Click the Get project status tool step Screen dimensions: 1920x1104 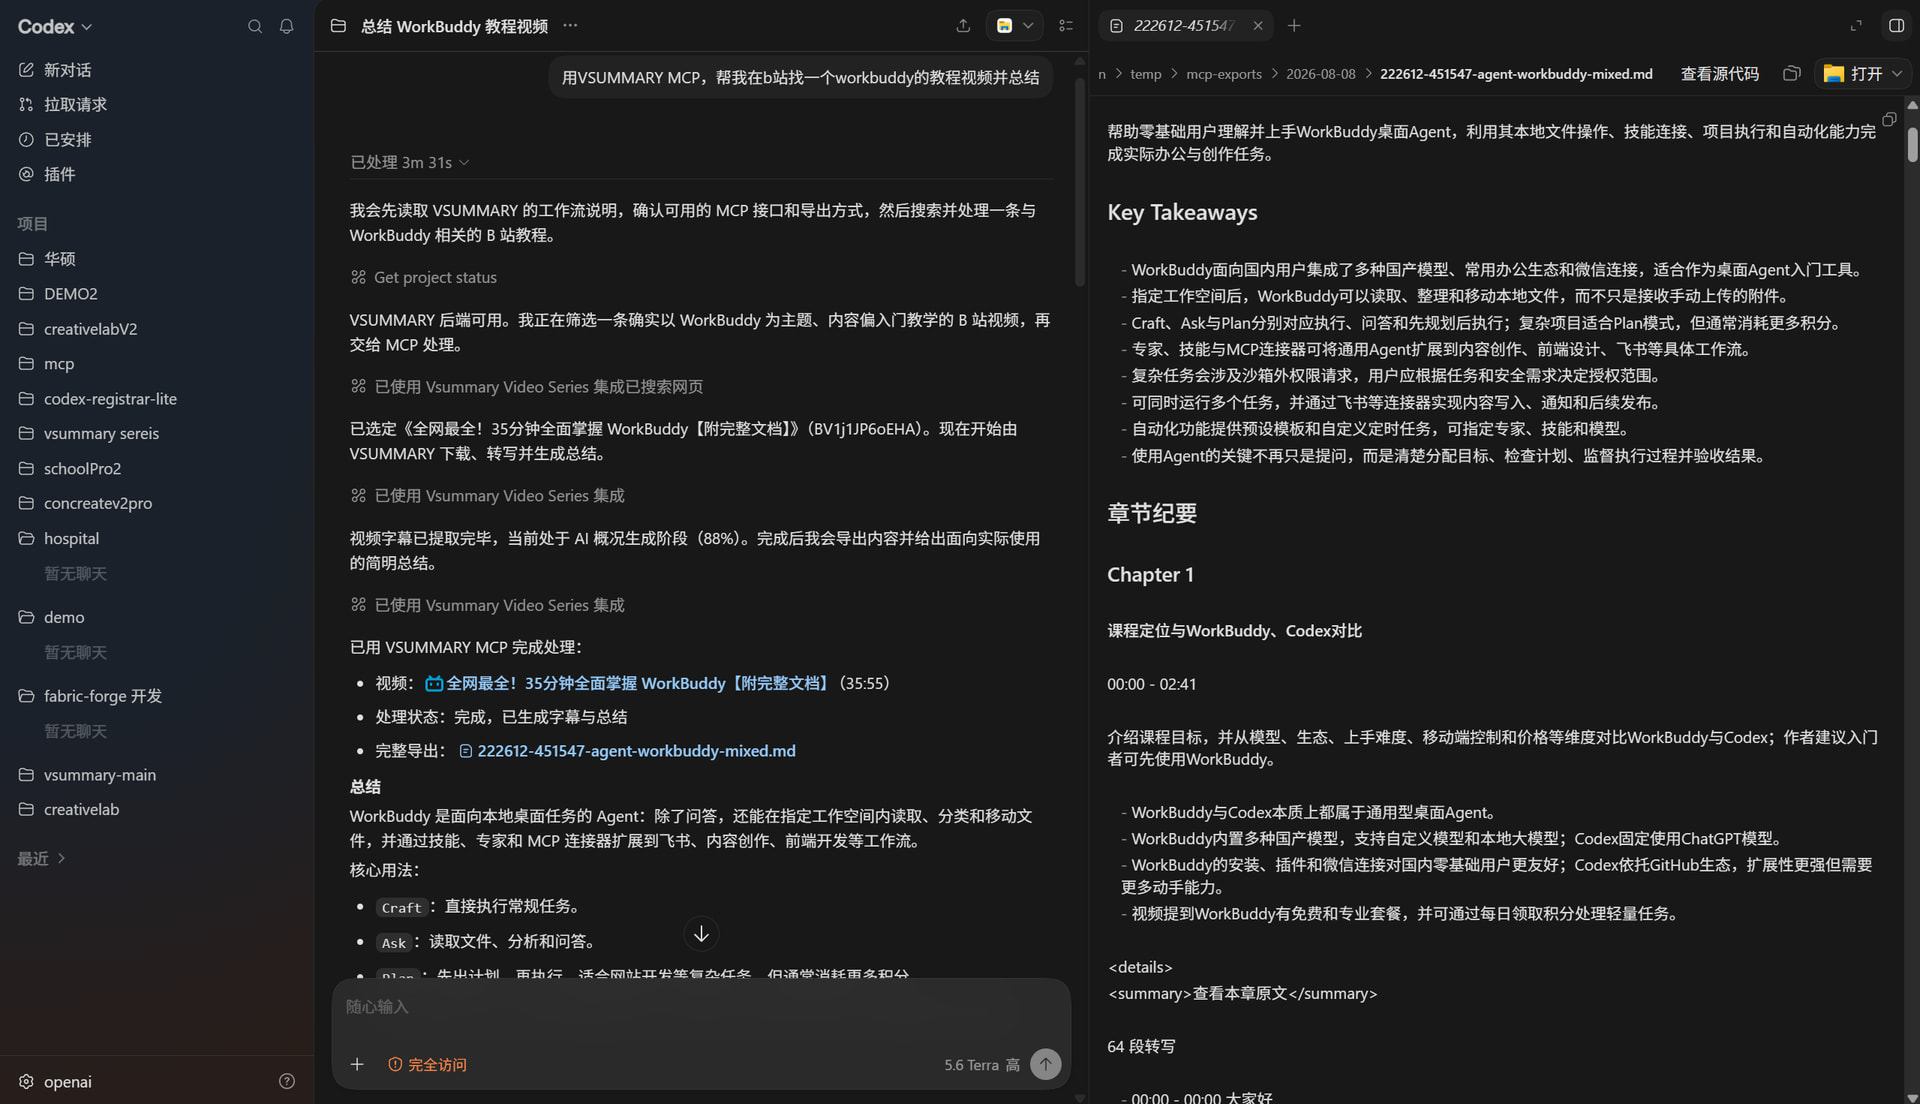click(x=424, y=278)
